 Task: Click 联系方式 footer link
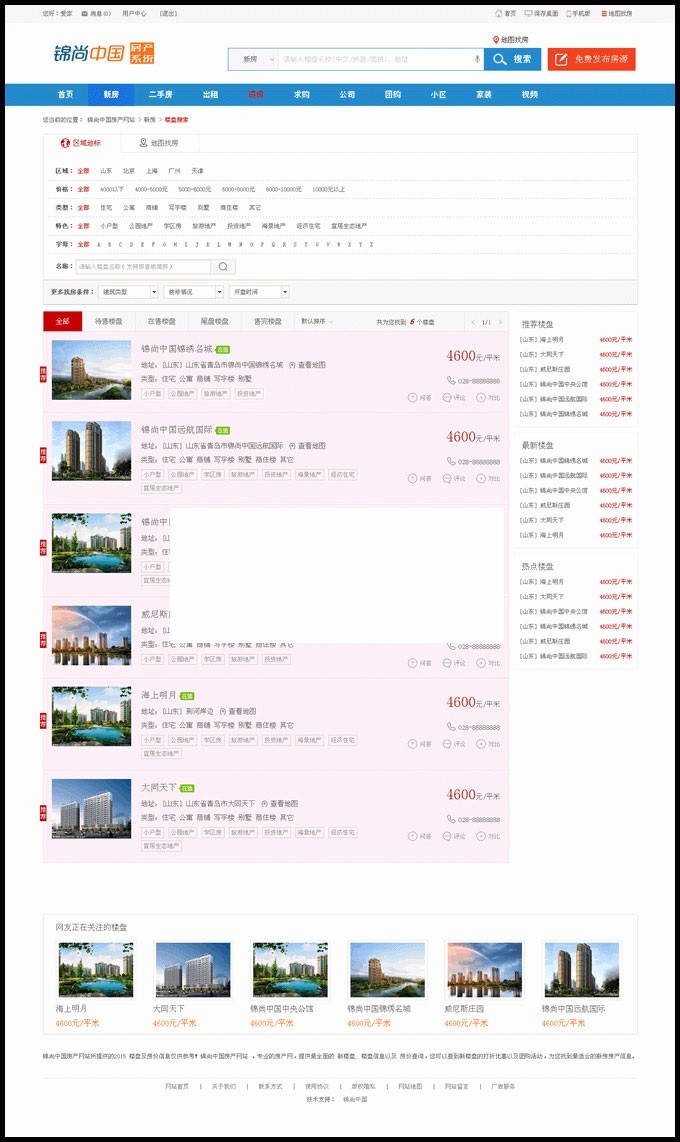(270, 1086)
